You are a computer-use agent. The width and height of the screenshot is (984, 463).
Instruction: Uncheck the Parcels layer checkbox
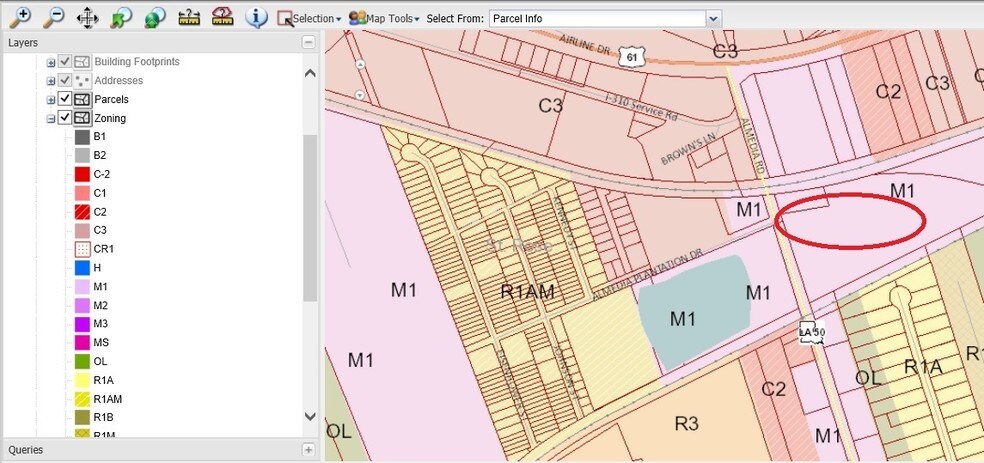pyautogui.click(x=65, y=99)
